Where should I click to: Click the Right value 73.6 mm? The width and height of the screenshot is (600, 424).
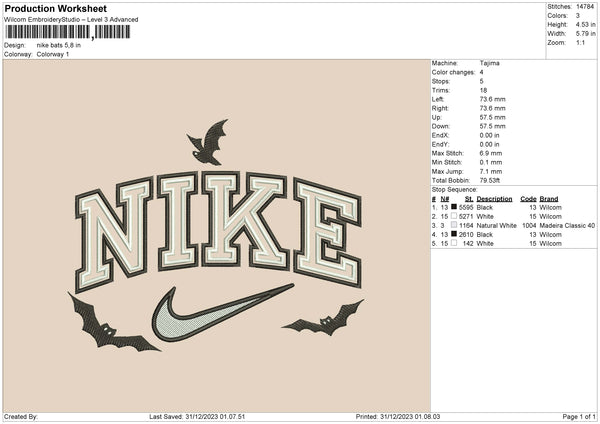click(x=492, y=108)
